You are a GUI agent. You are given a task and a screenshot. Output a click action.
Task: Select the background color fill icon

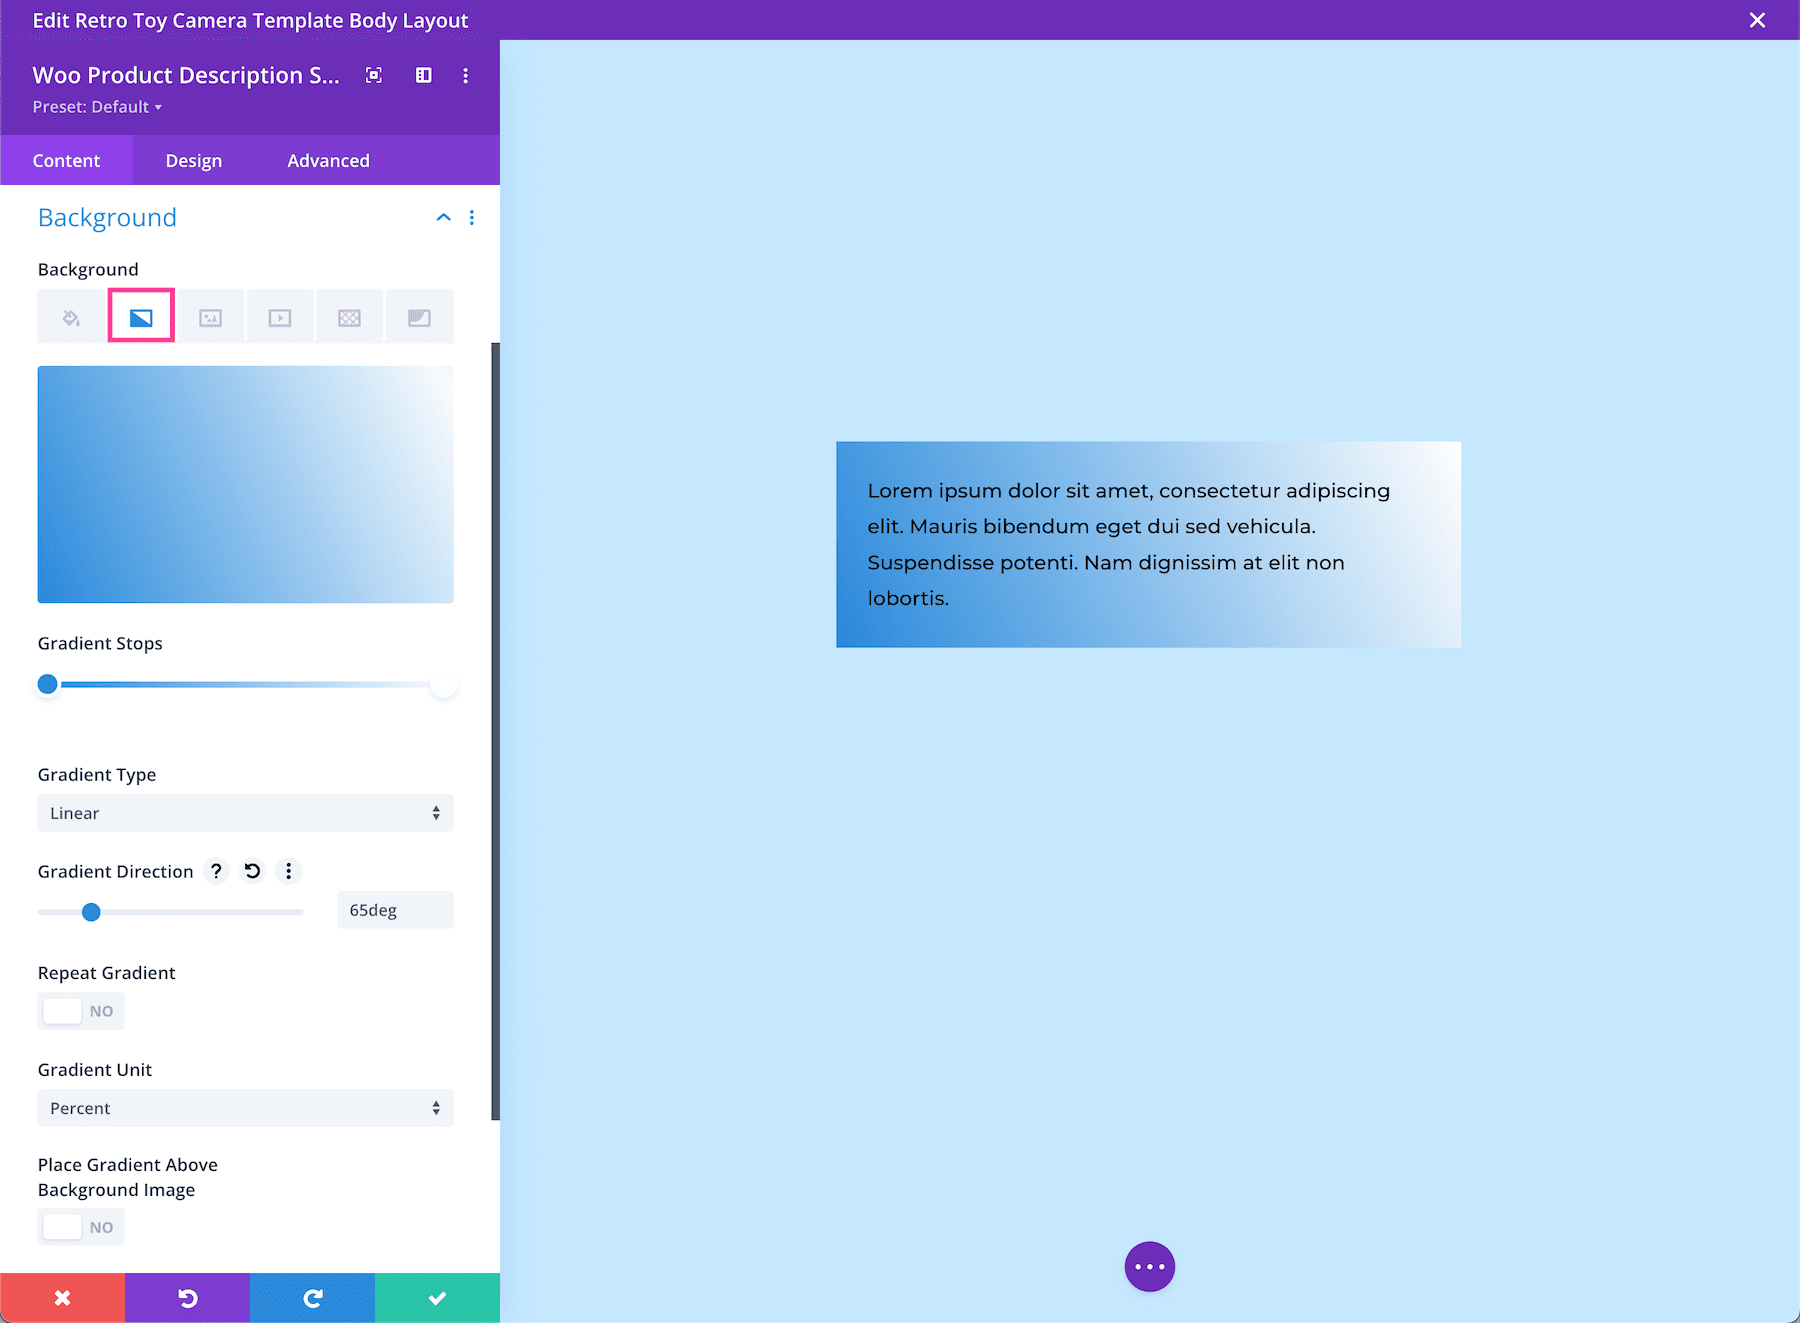click(70, 316)
